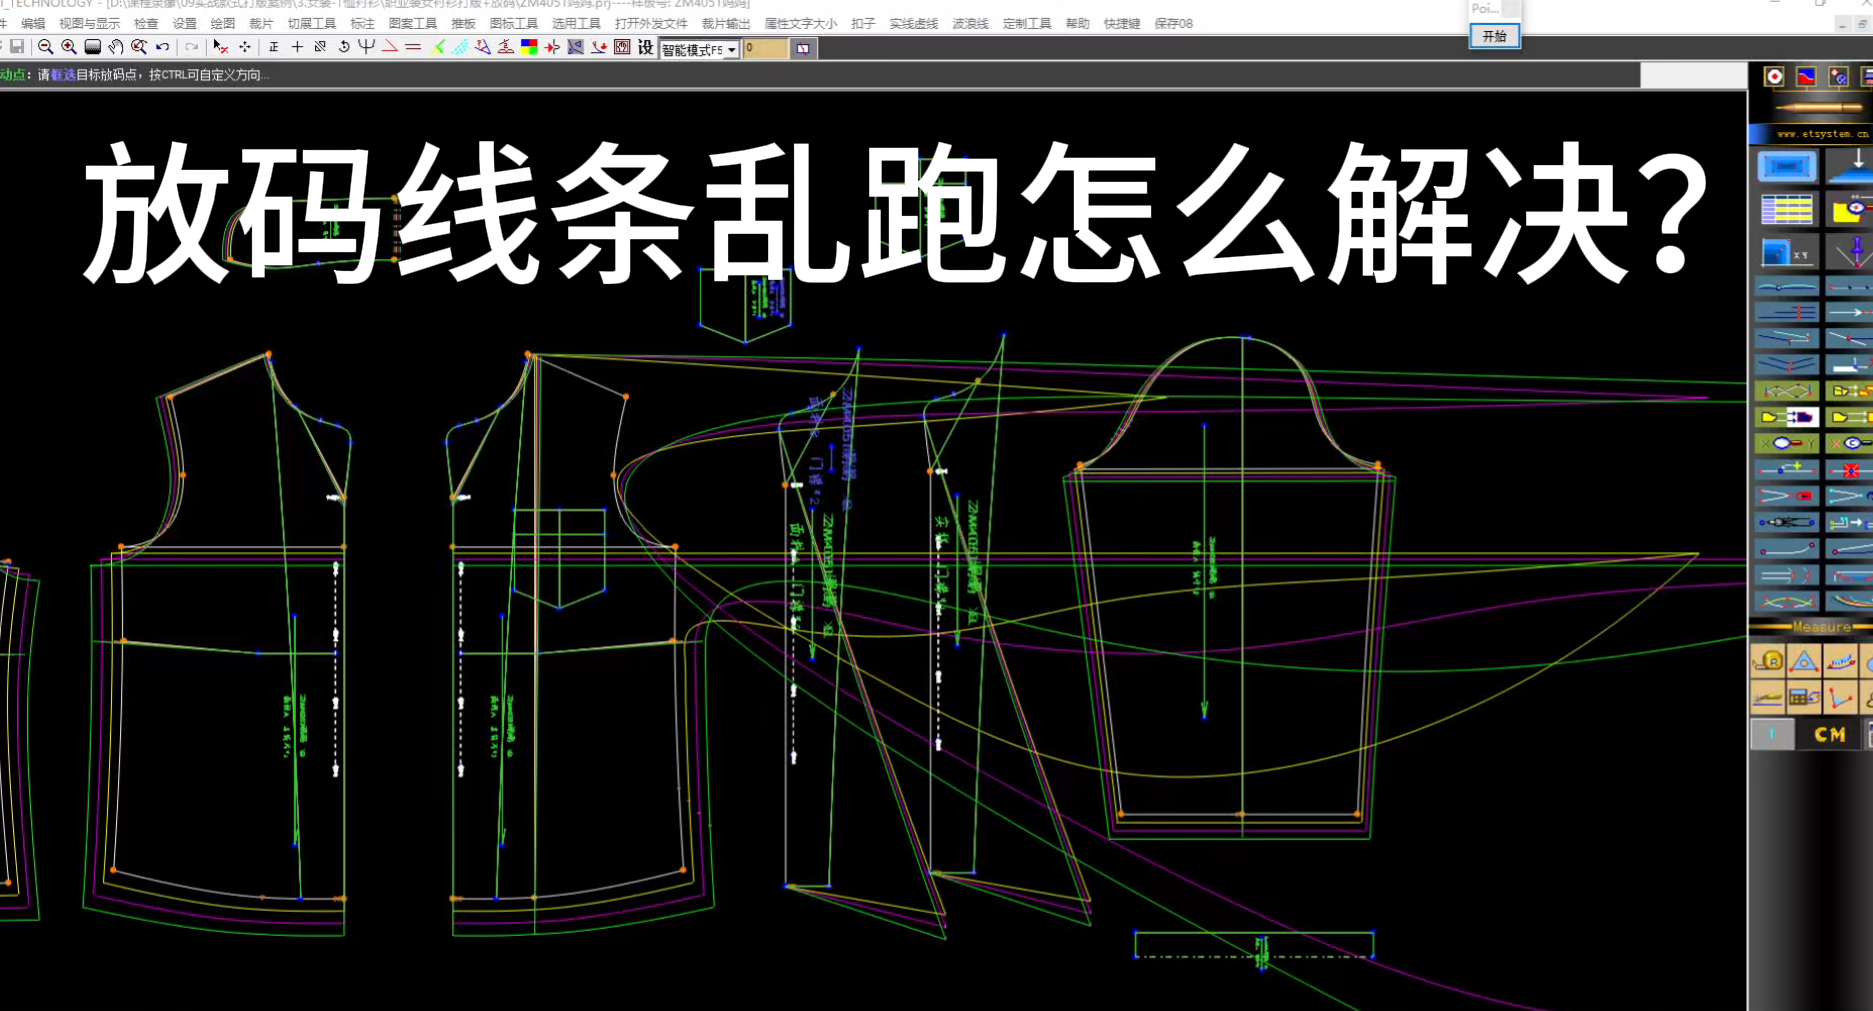Click the Redo arrow icon

192,46
